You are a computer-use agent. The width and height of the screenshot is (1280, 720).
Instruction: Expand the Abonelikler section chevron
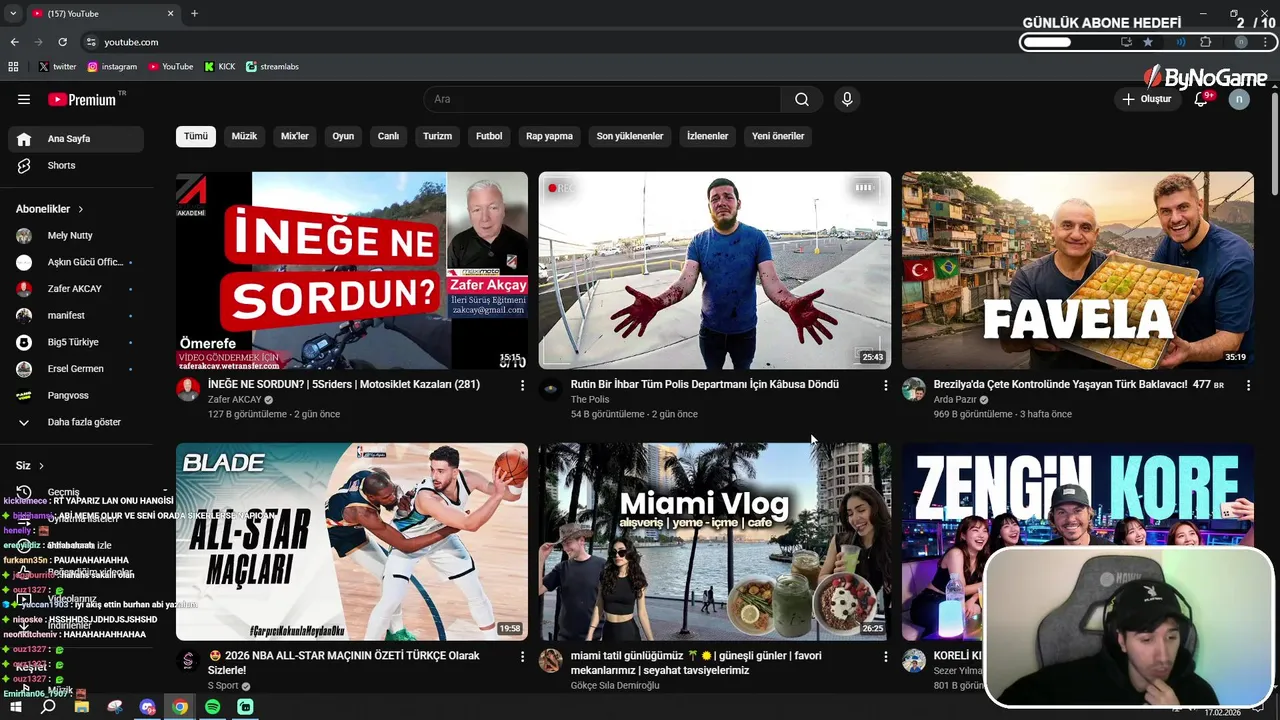pyautogui.click(x=80, y=209)
